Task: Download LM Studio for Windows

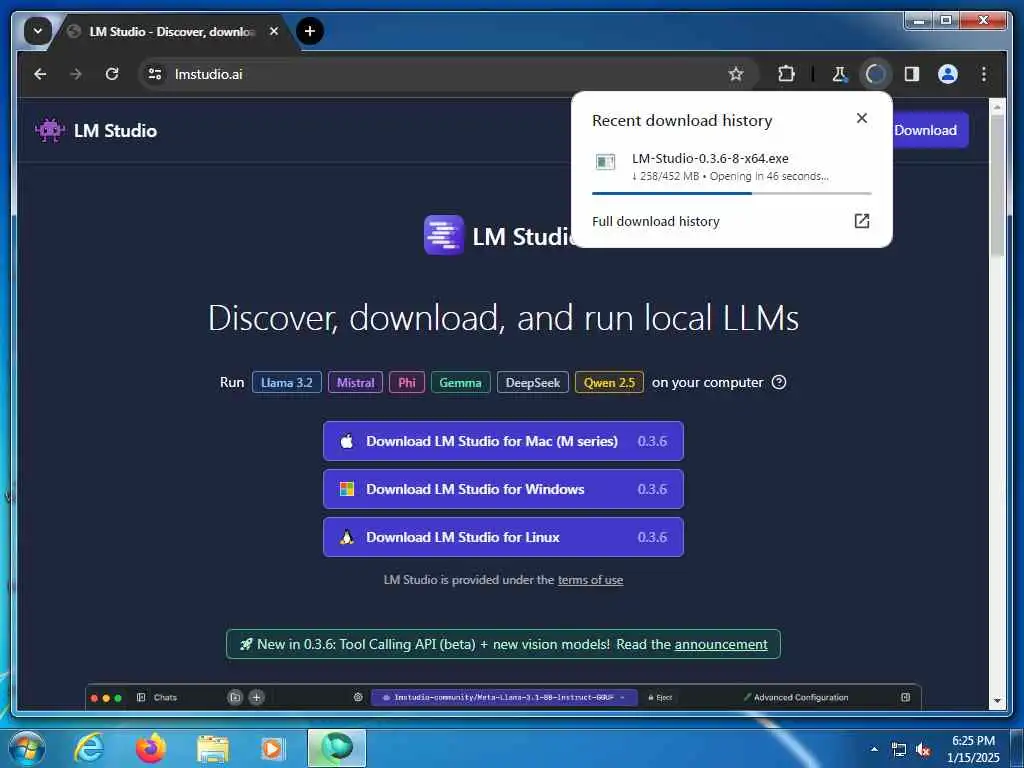Action: (x=504, y=489)
